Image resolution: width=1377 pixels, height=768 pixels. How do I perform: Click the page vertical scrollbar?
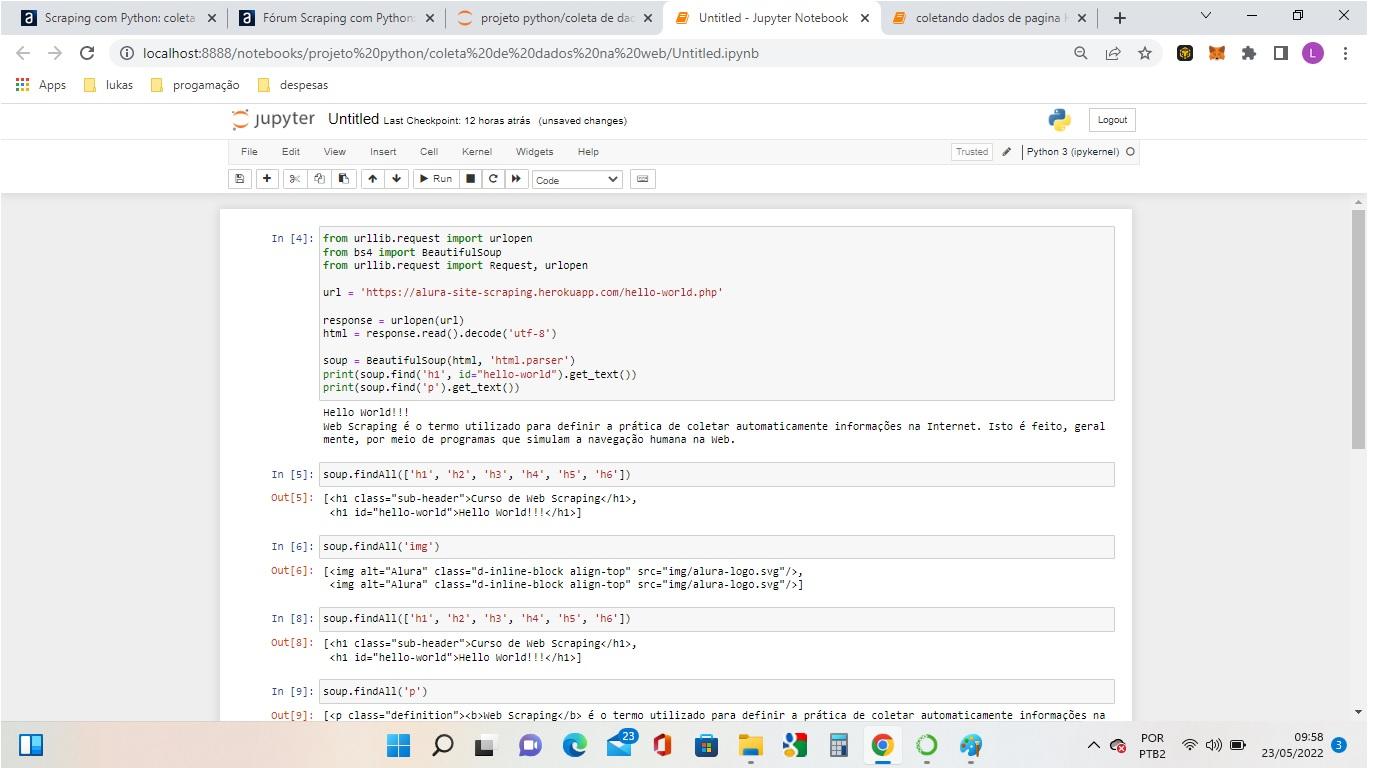click(1358, 330)
